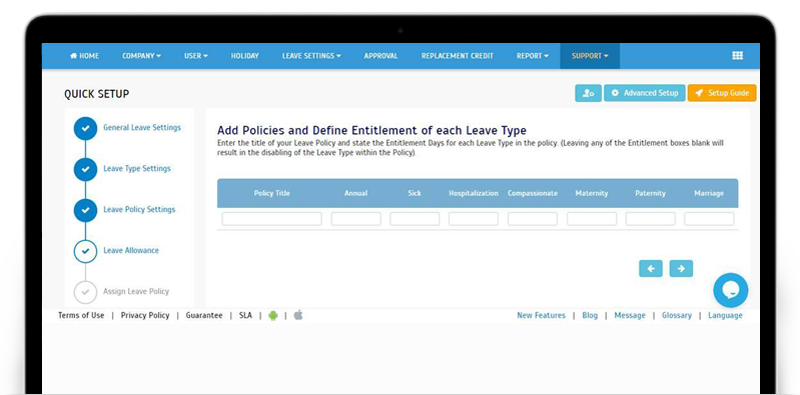Click Leave Type Settings step circle
The image size is (800, 395).
(85, 169)
